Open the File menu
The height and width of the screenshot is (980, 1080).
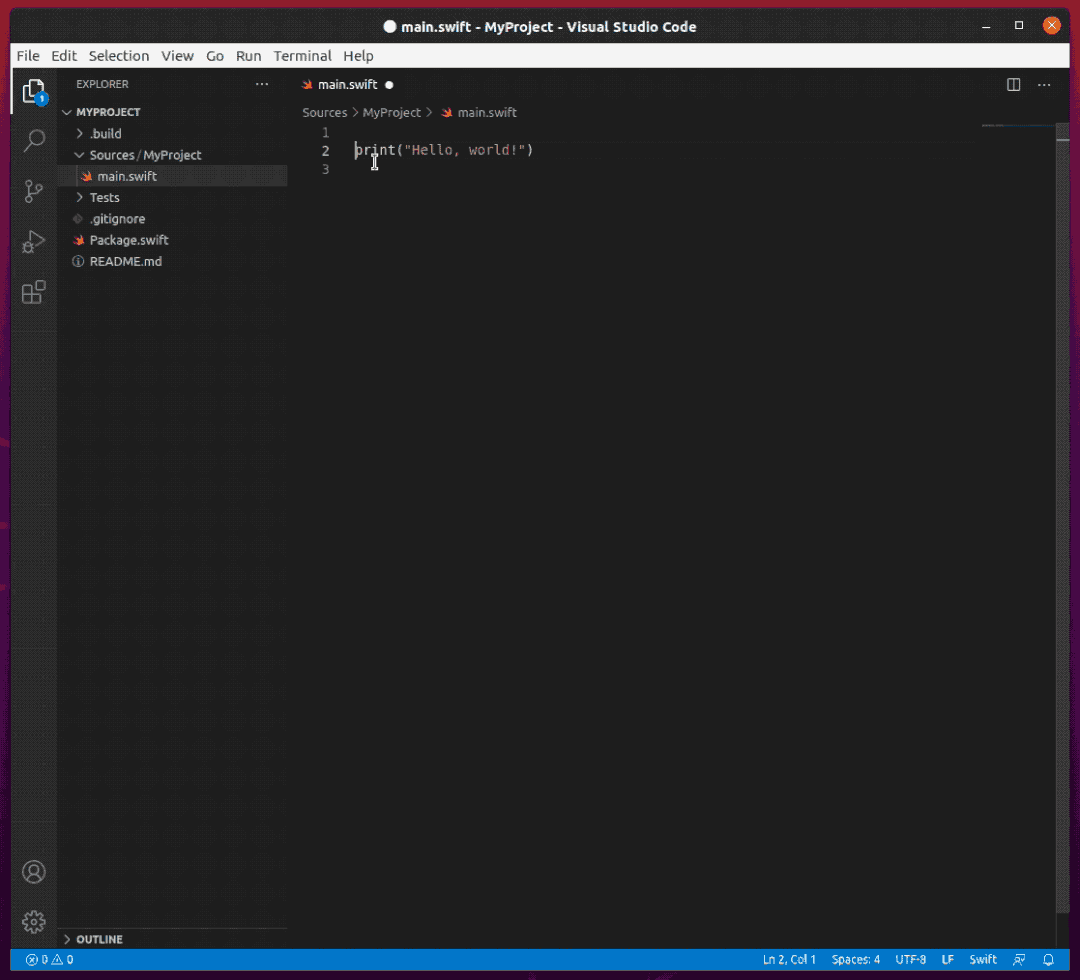tap(28, 56)
